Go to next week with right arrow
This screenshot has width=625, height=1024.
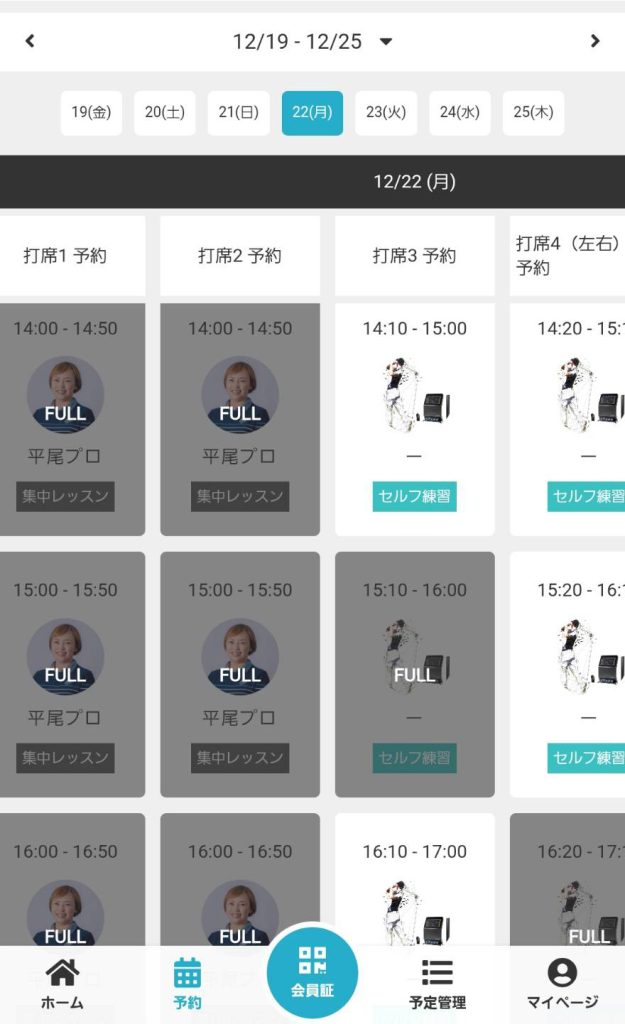coord(595,41)
